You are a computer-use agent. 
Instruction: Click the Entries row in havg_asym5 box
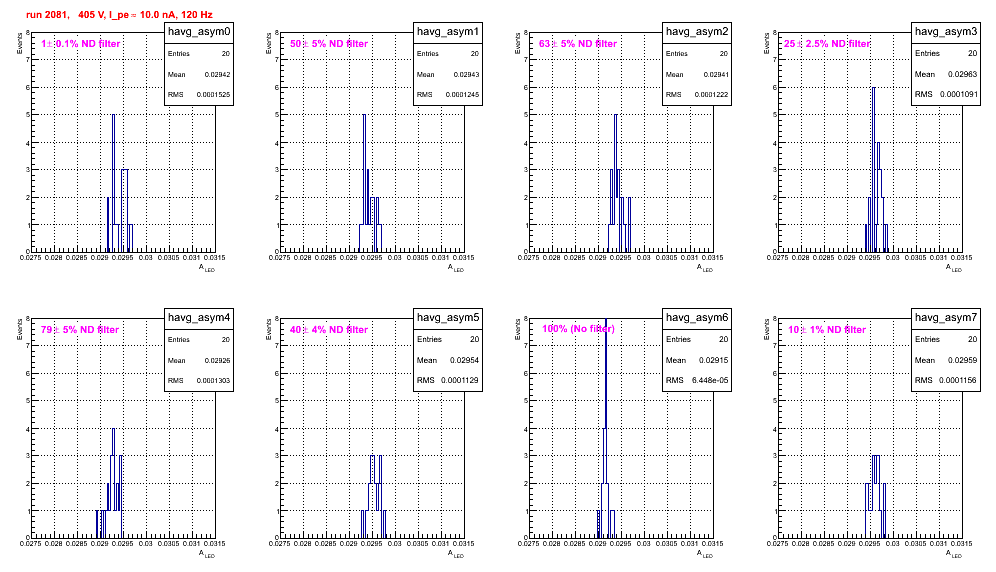click(x=448, y=339)
